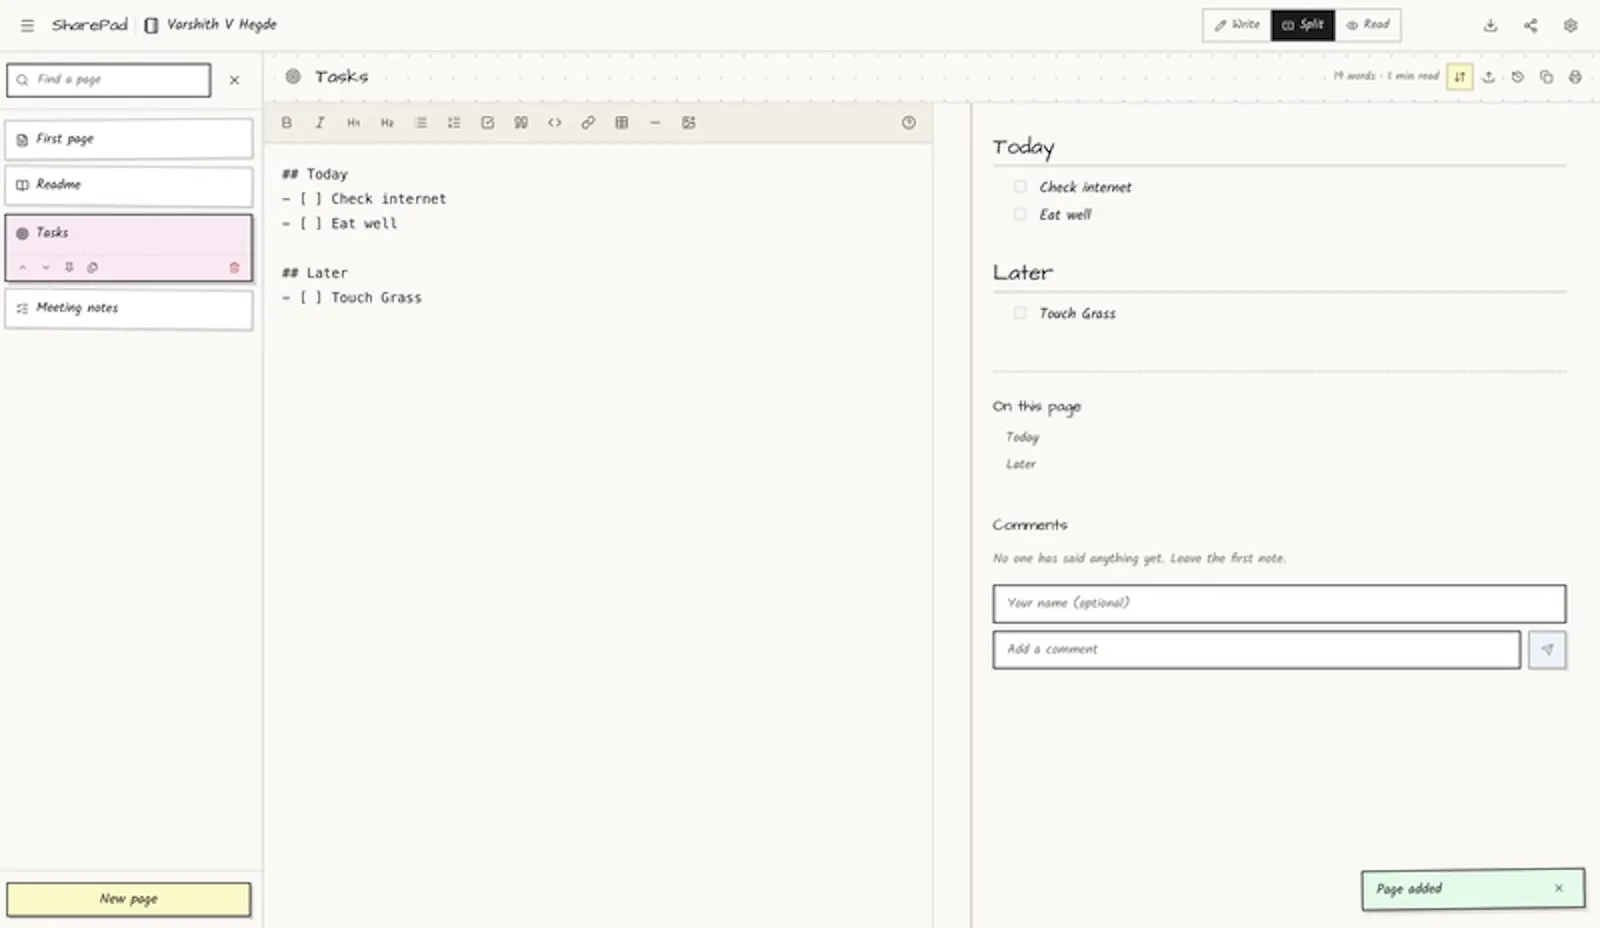Insert an image from the toolbar
Viewport: 1600px width, 928px height.
click(x=688, y=123)
